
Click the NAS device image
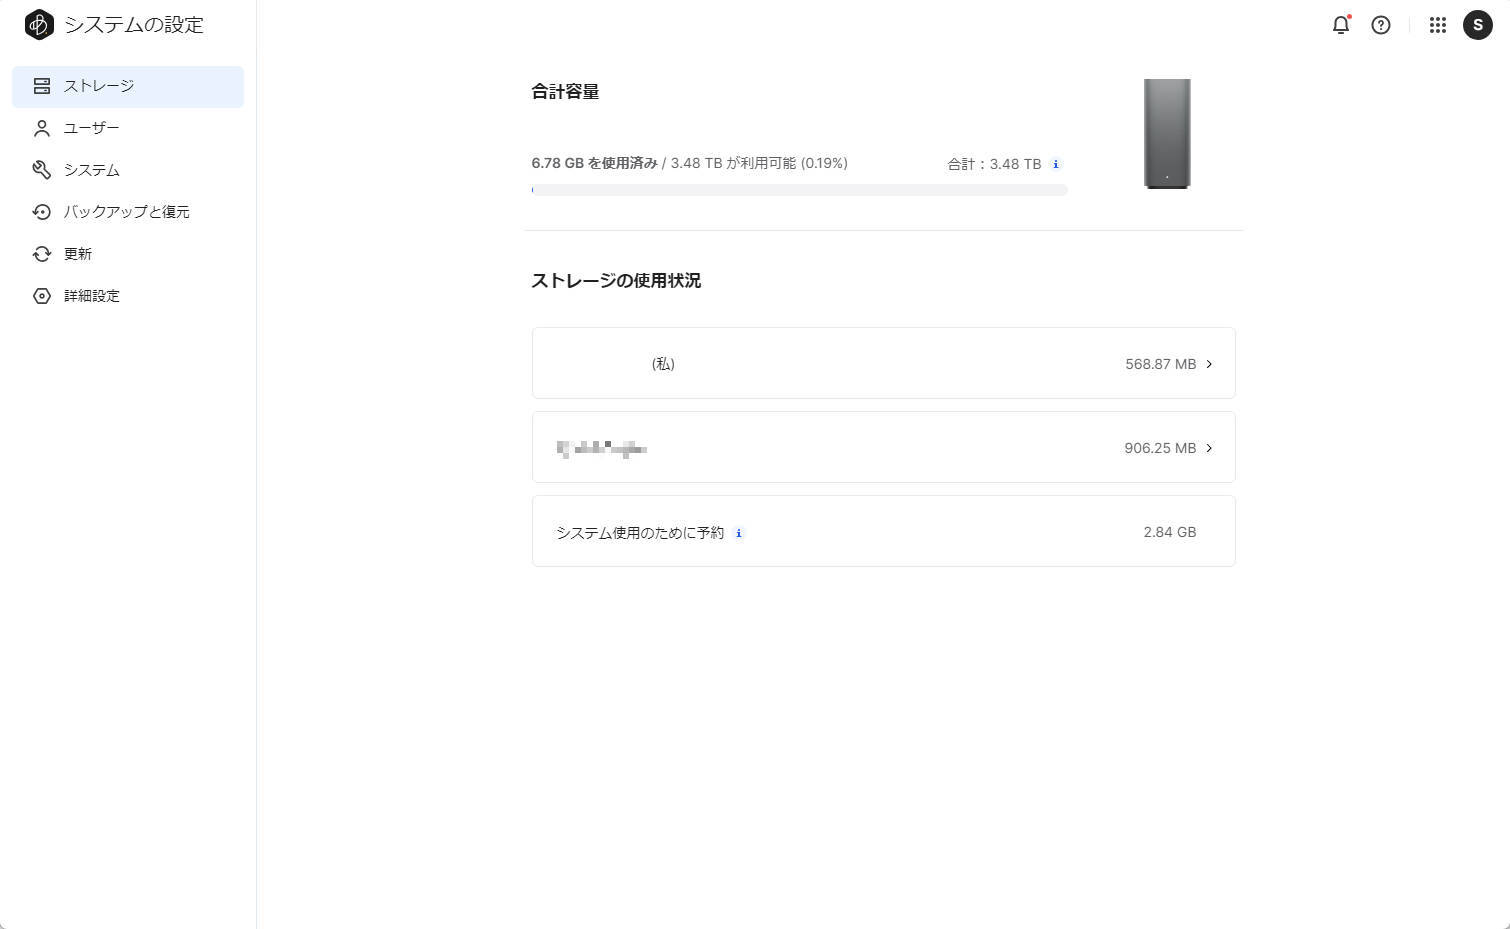click(x=1167, y=133)
